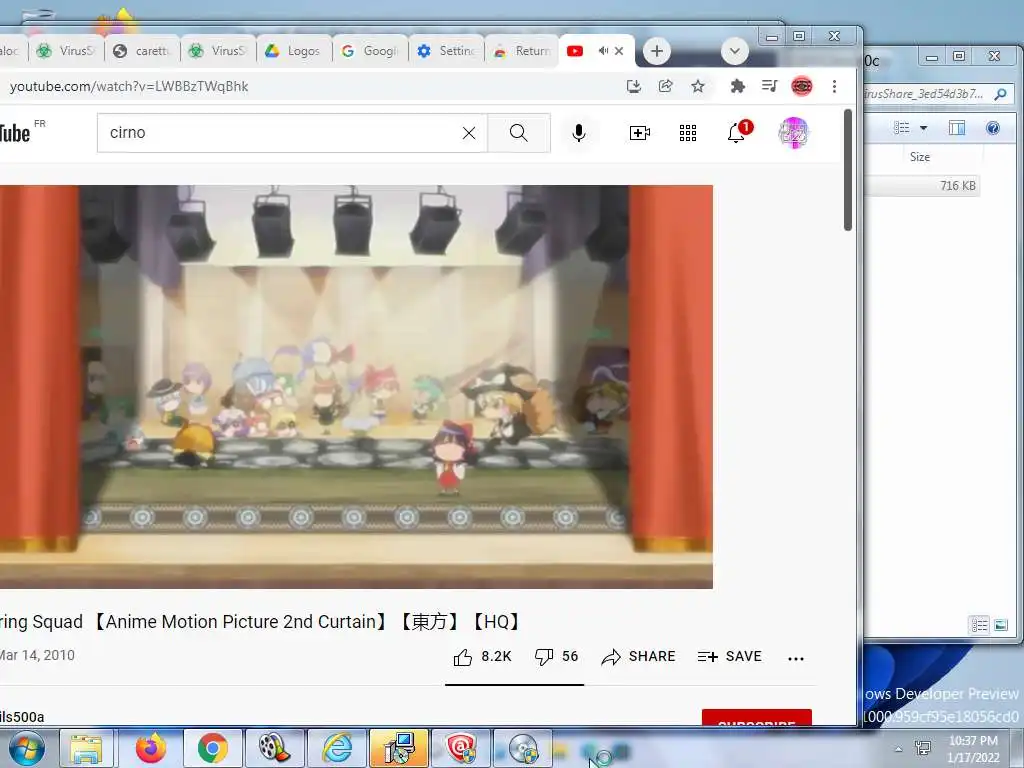Switch to the Settings tab
The image size is (1024, 768).
(447, 51)
